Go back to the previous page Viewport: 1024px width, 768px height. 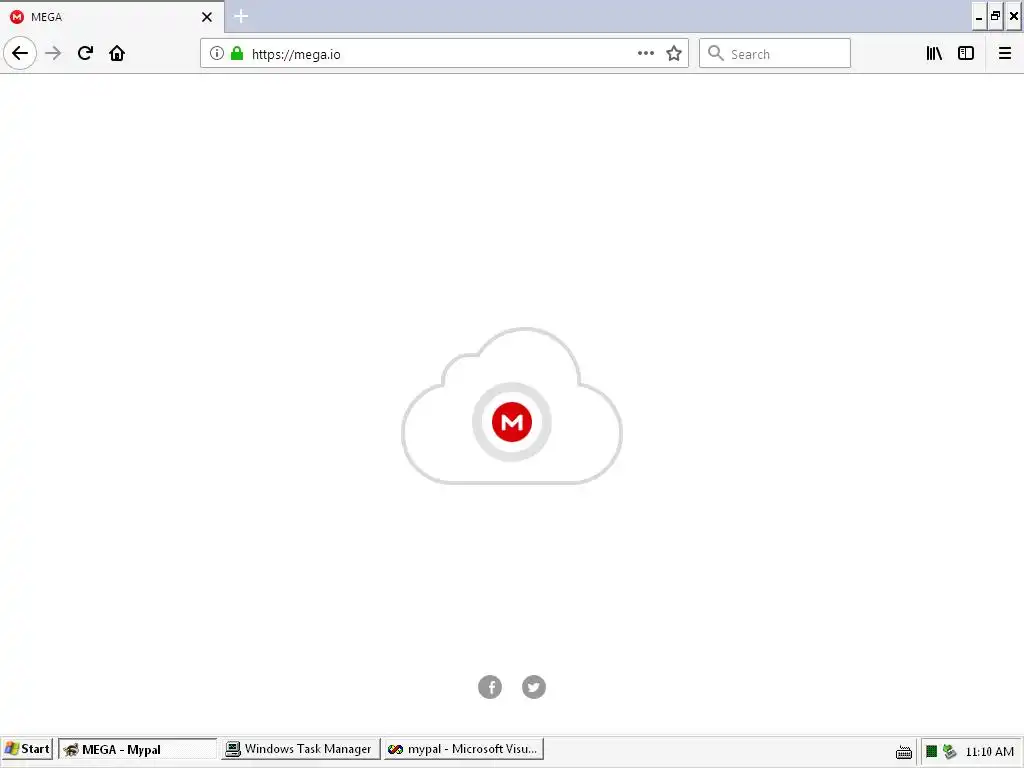(x=20, y=54)
